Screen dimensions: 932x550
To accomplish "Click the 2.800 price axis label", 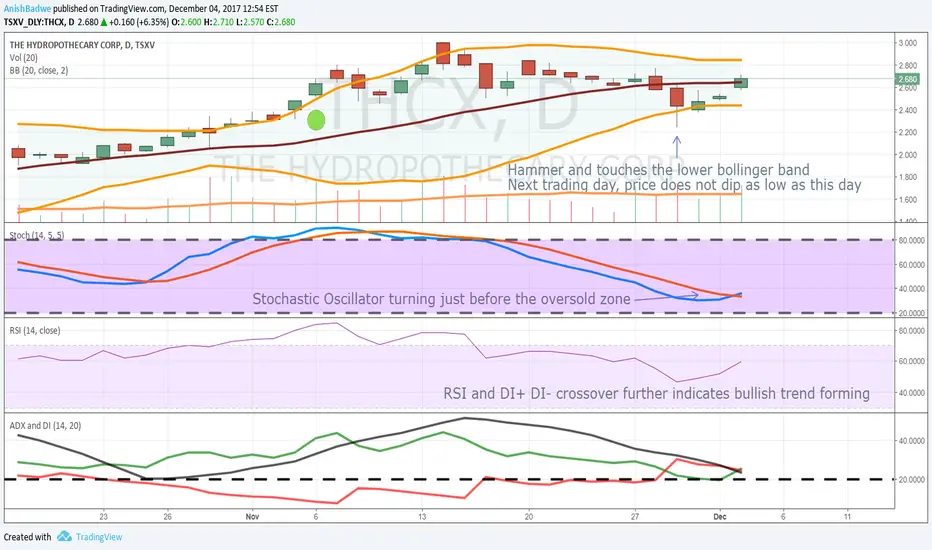I will tap(907, 65).
